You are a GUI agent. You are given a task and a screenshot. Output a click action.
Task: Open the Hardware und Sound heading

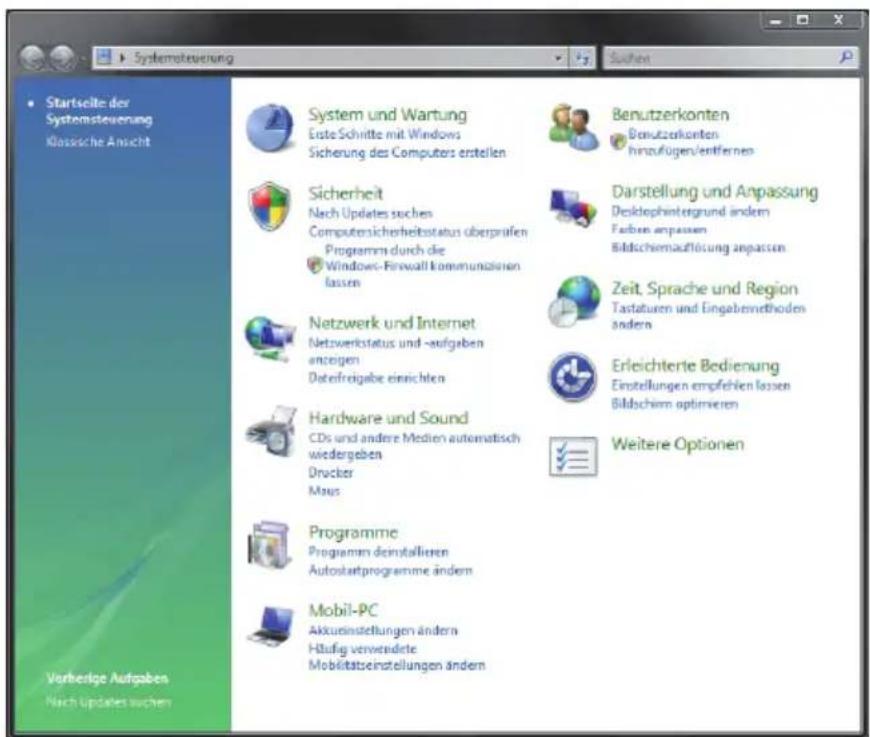388,417
